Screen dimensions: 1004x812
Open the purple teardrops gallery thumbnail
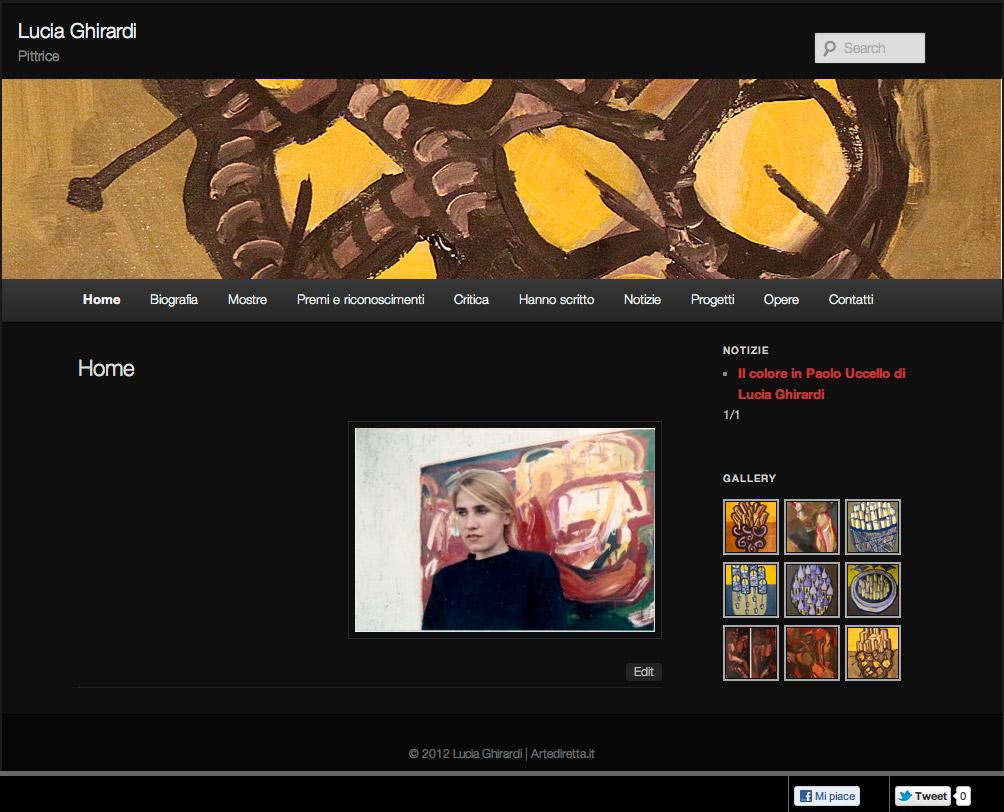(x=811, y=590)
